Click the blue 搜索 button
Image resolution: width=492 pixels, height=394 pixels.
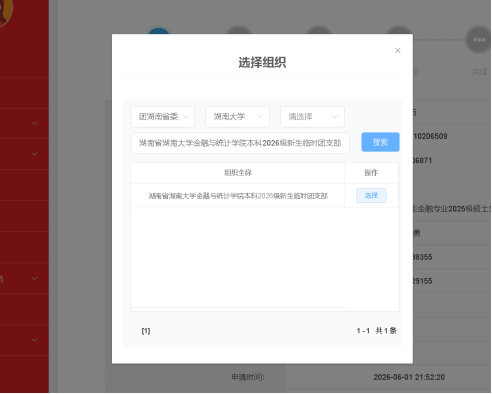[x=380, y=142]
